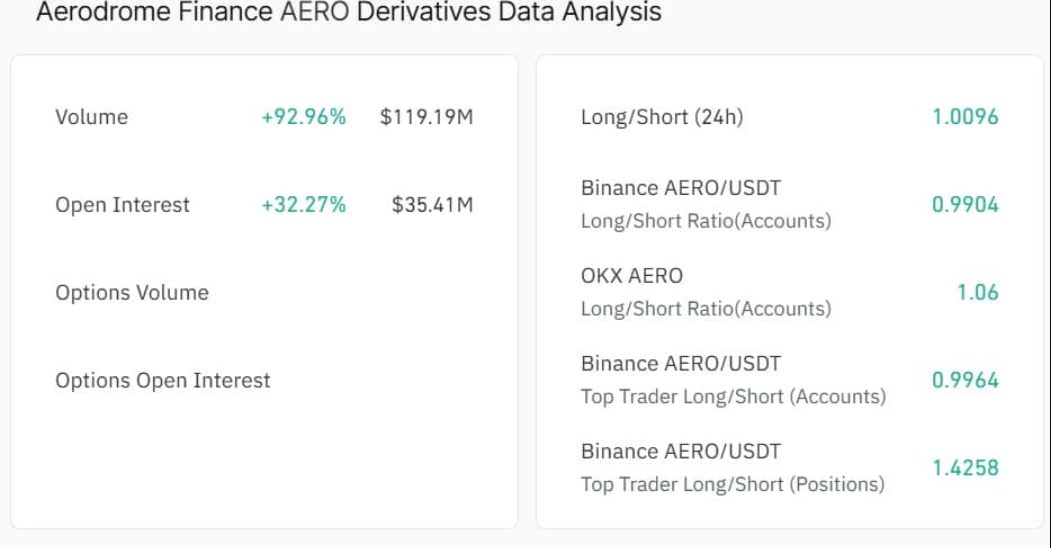Click the Volume label

point(92,117)
